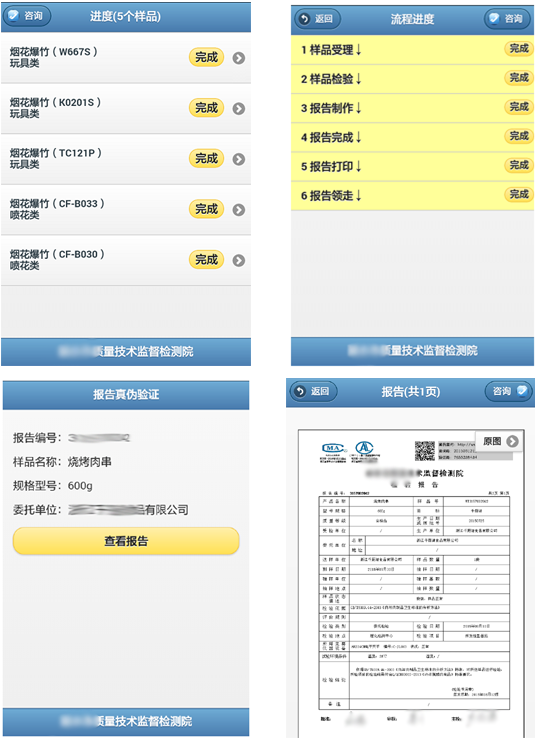Tap 完成 status of 报告完成 step

coord(519,136)
